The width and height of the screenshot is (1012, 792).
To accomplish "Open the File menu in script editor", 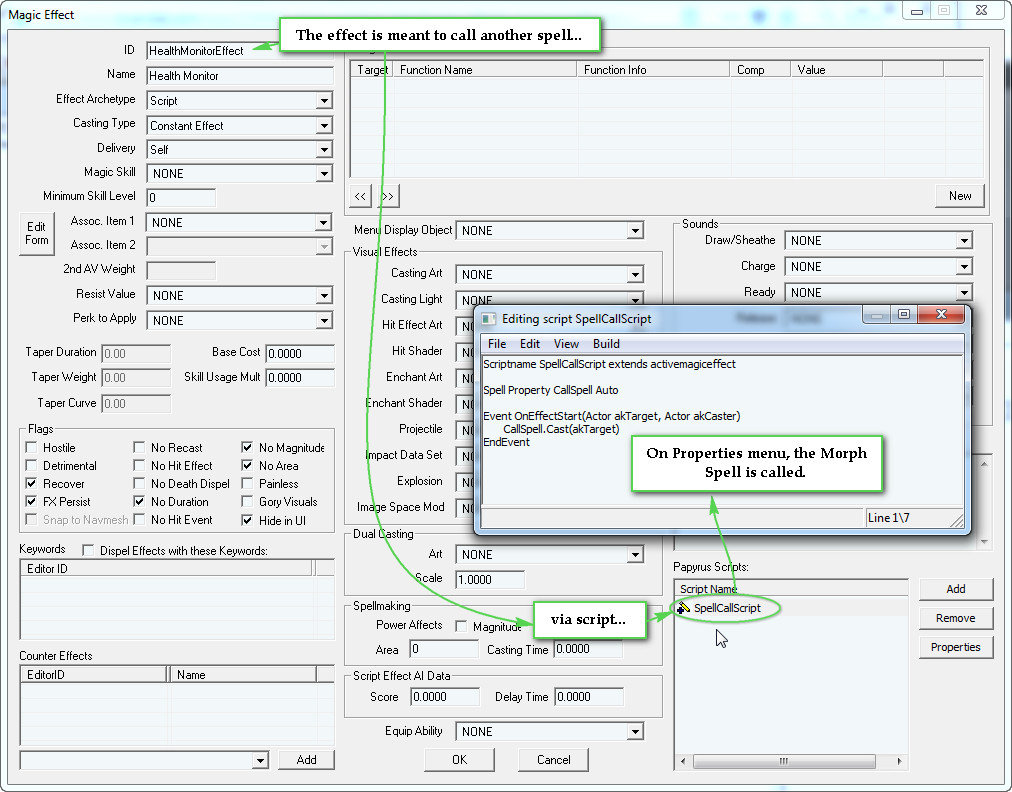I will [x=497, y=343].
